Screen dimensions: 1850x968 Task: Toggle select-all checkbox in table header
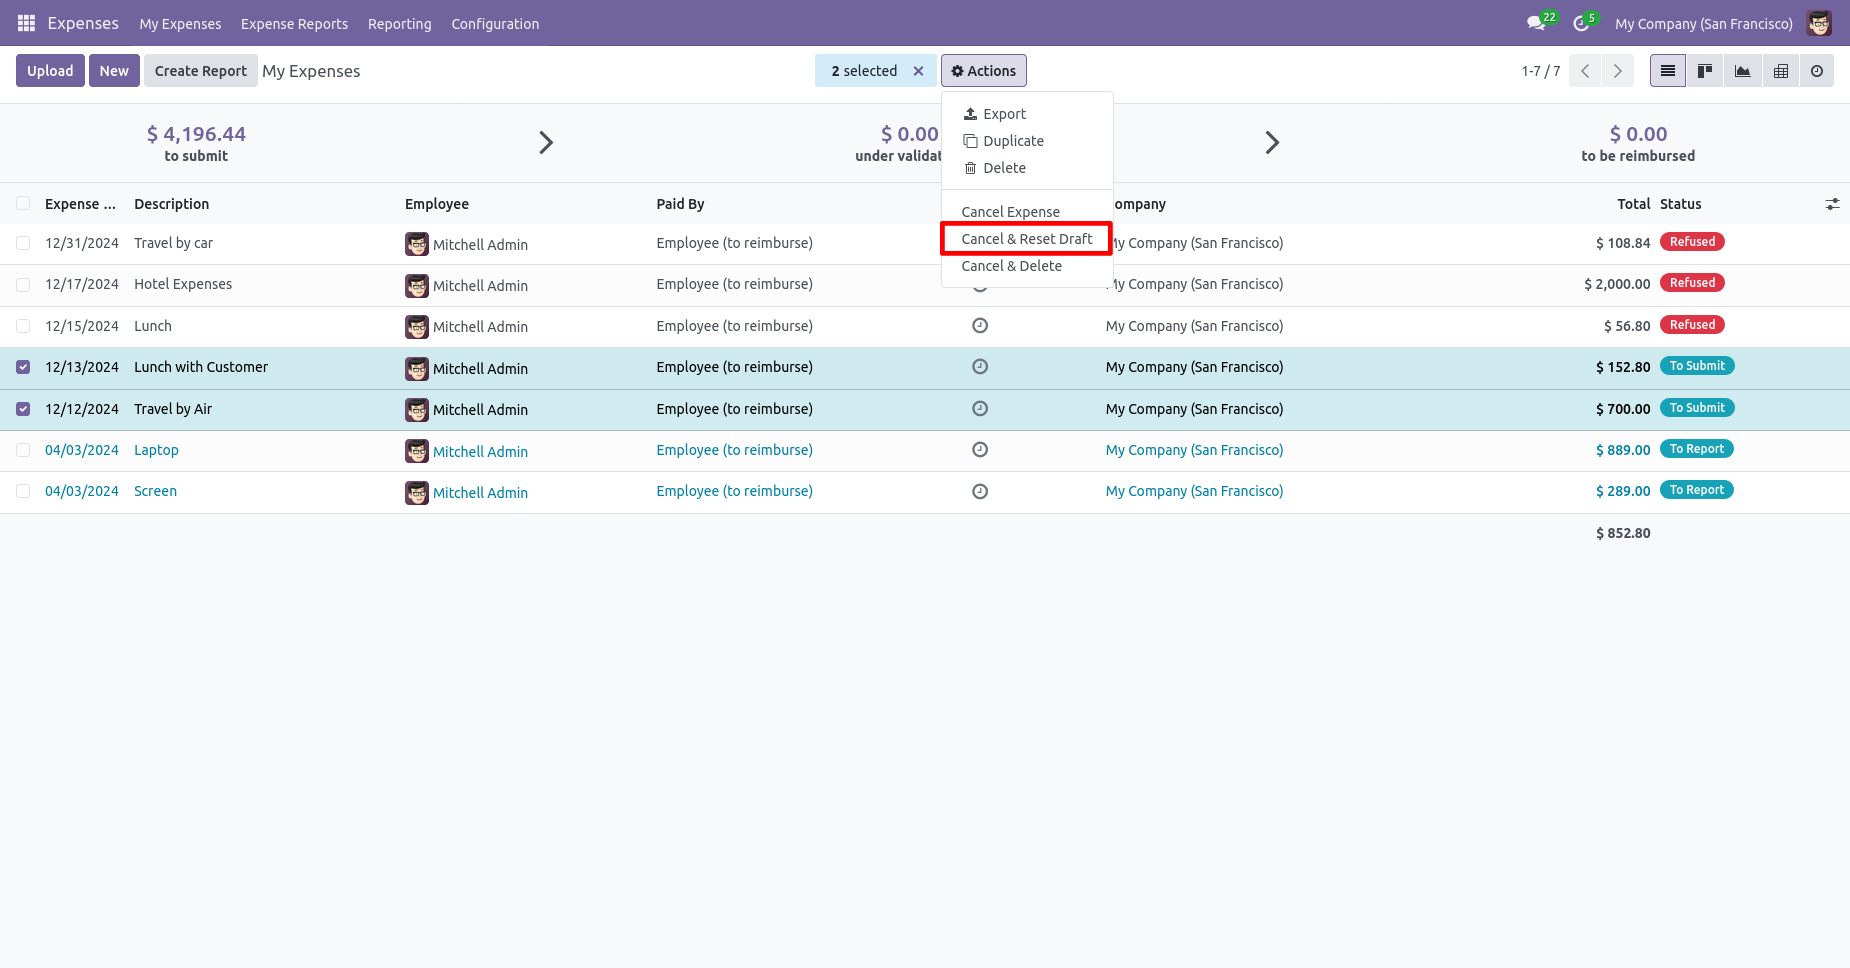point(23,204)
